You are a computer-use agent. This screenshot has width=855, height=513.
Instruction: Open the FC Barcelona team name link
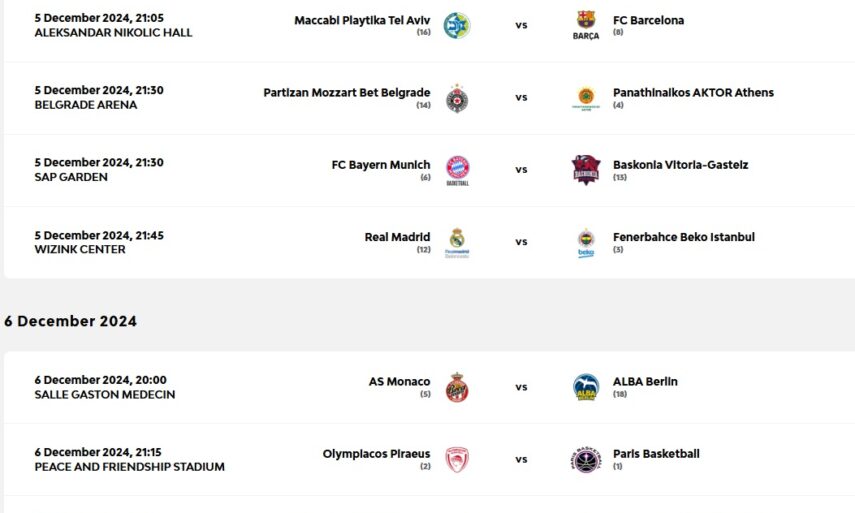pos(648,20)
